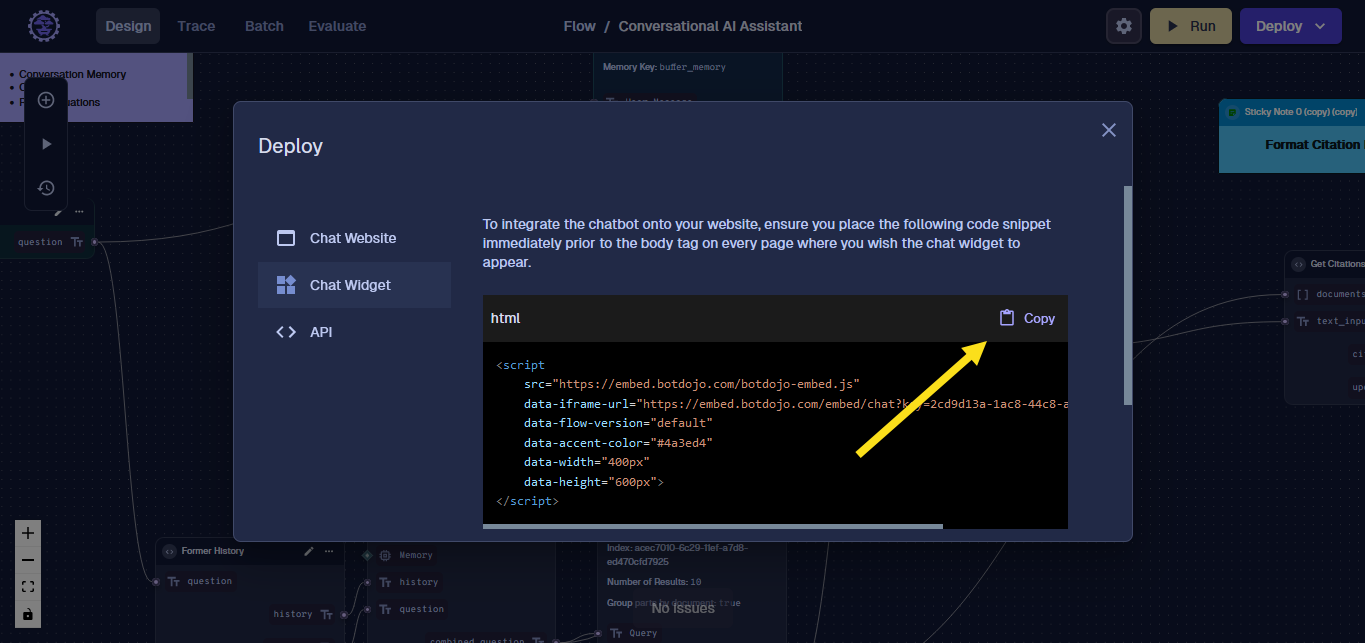Click the add node plus-circle icon
The image size is (1365, 643).
46,100
